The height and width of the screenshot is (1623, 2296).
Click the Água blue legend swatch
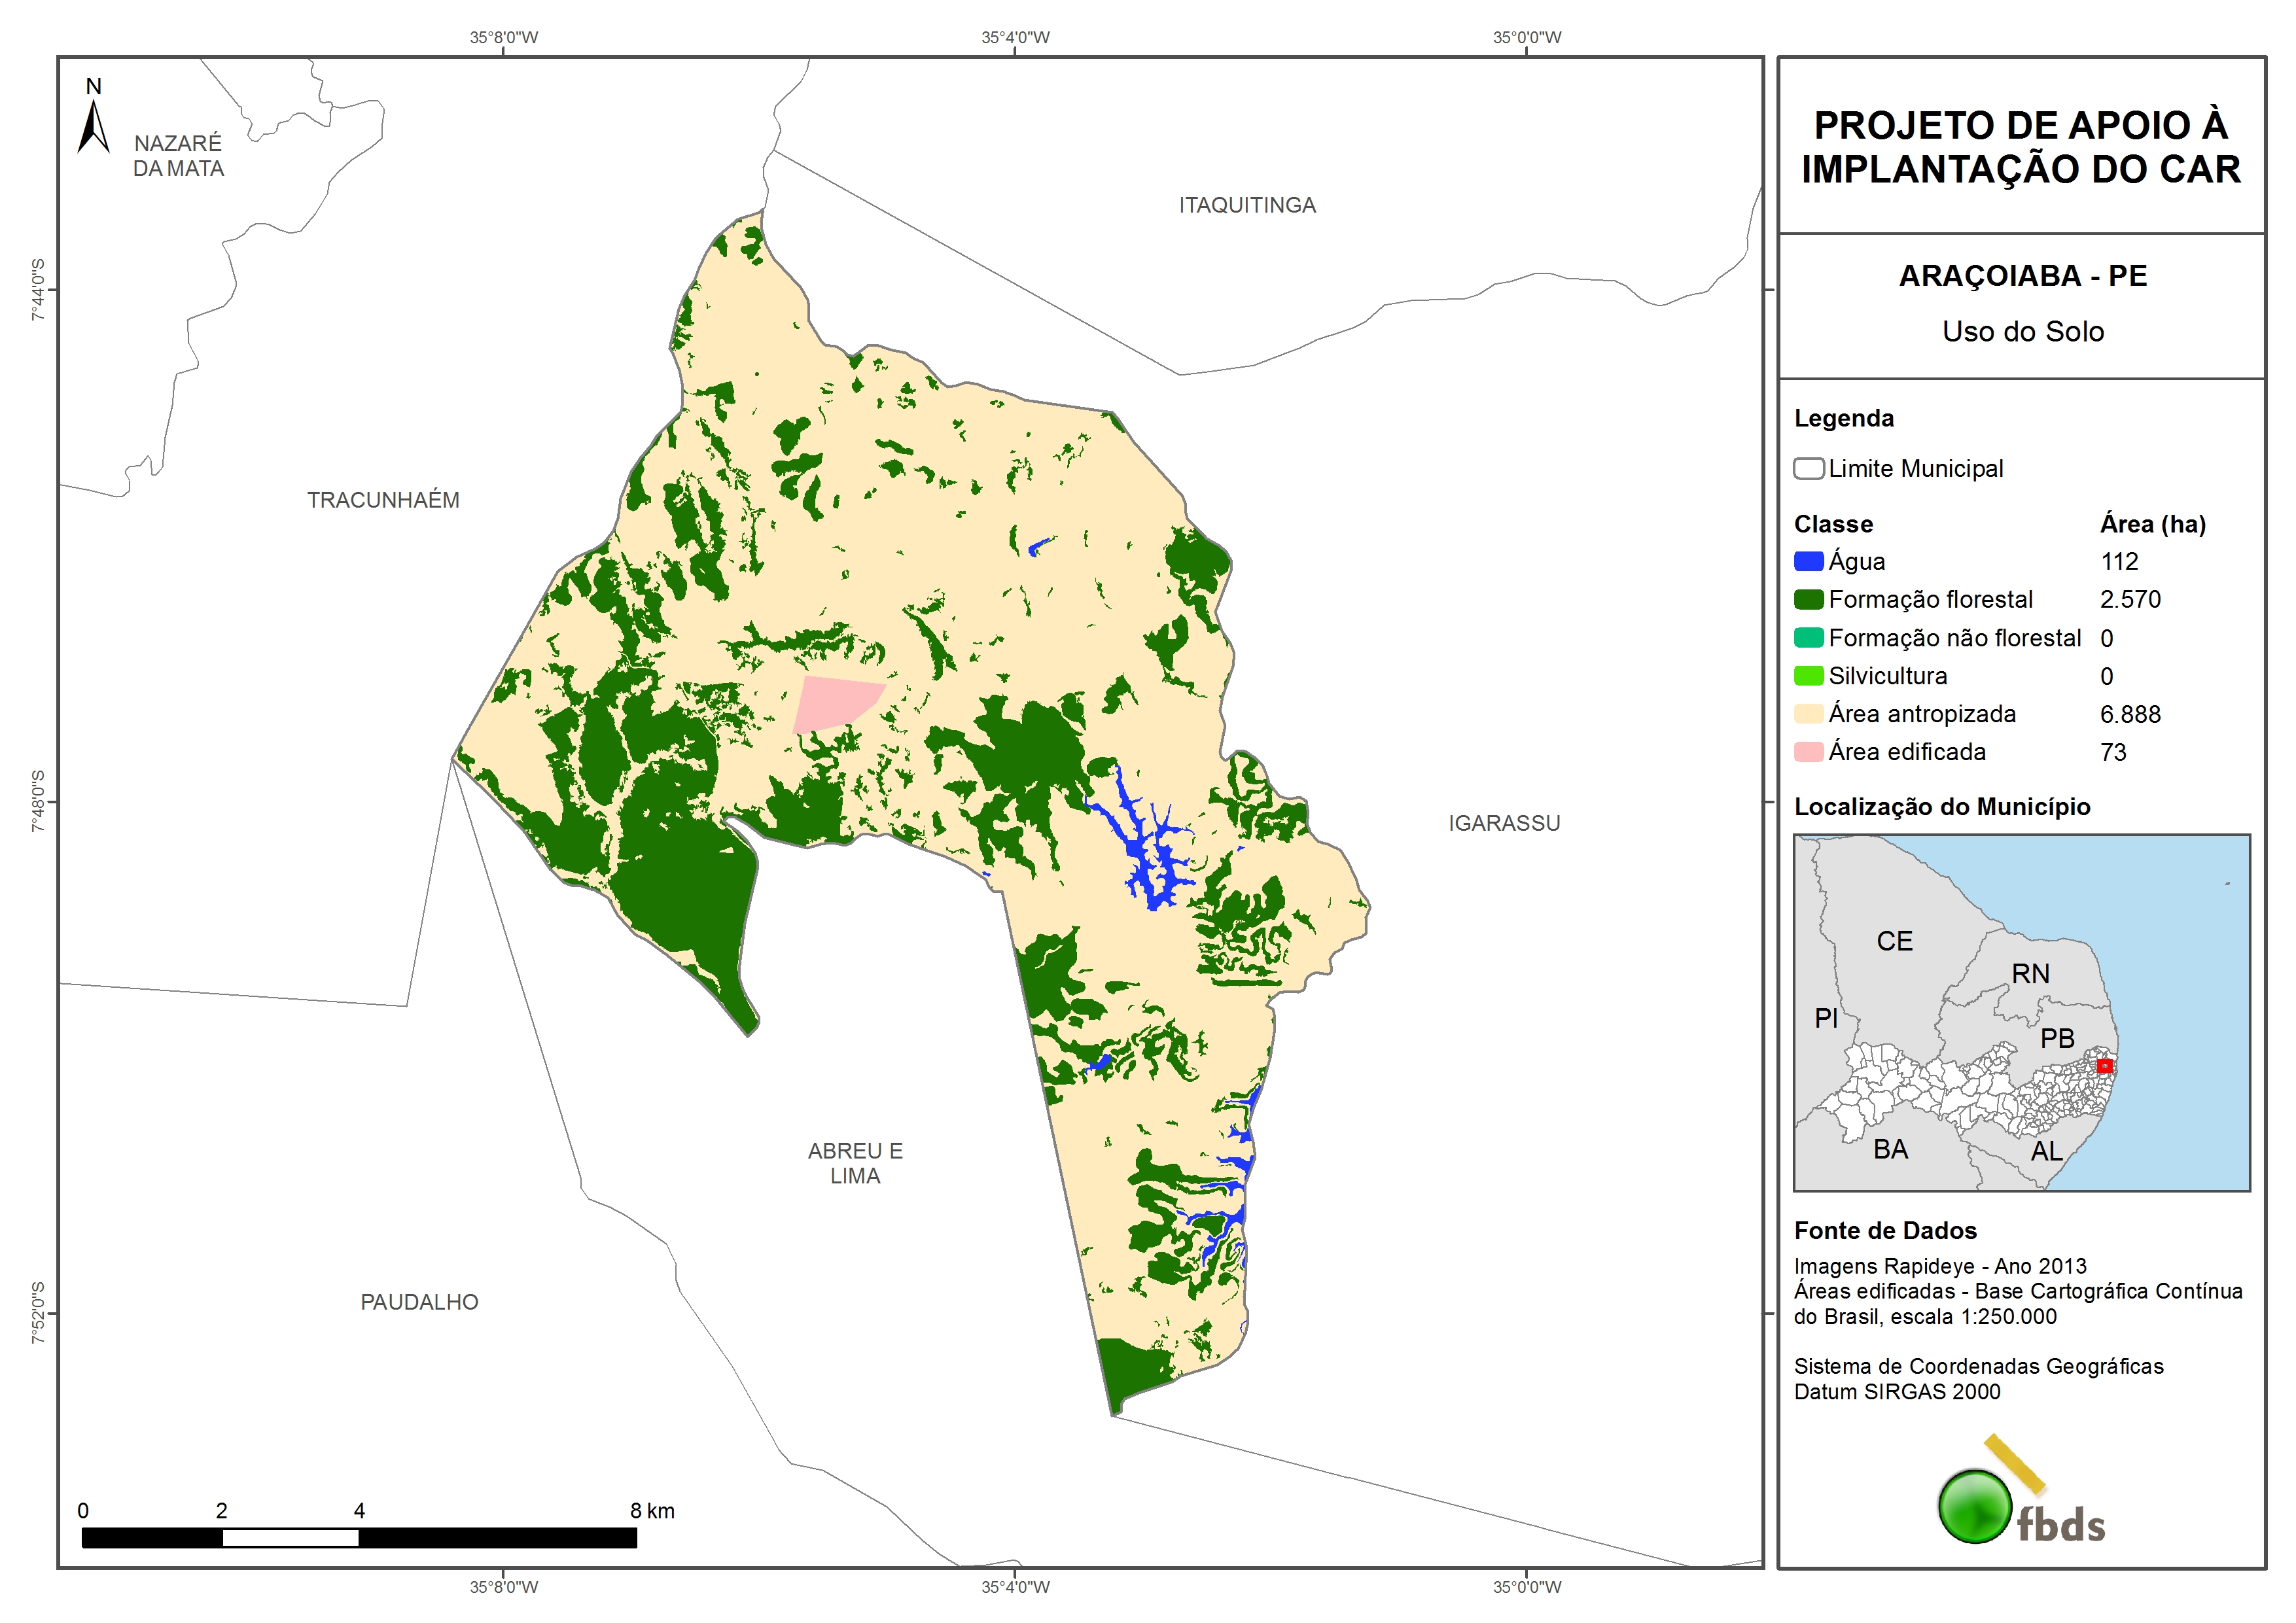1808,562
